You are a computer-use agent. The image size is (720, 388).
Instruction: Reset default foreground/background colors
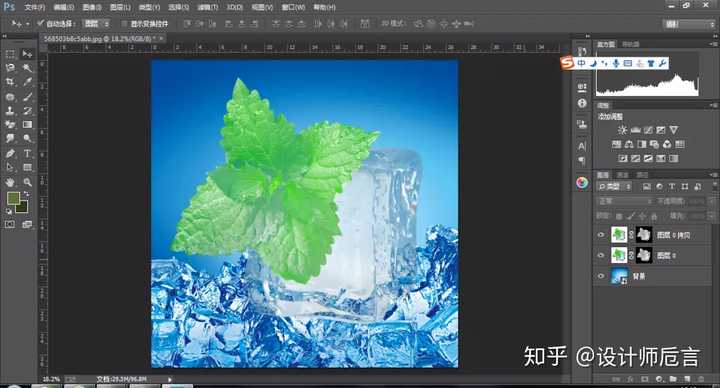pyautogui.click(x=9, y=211)
